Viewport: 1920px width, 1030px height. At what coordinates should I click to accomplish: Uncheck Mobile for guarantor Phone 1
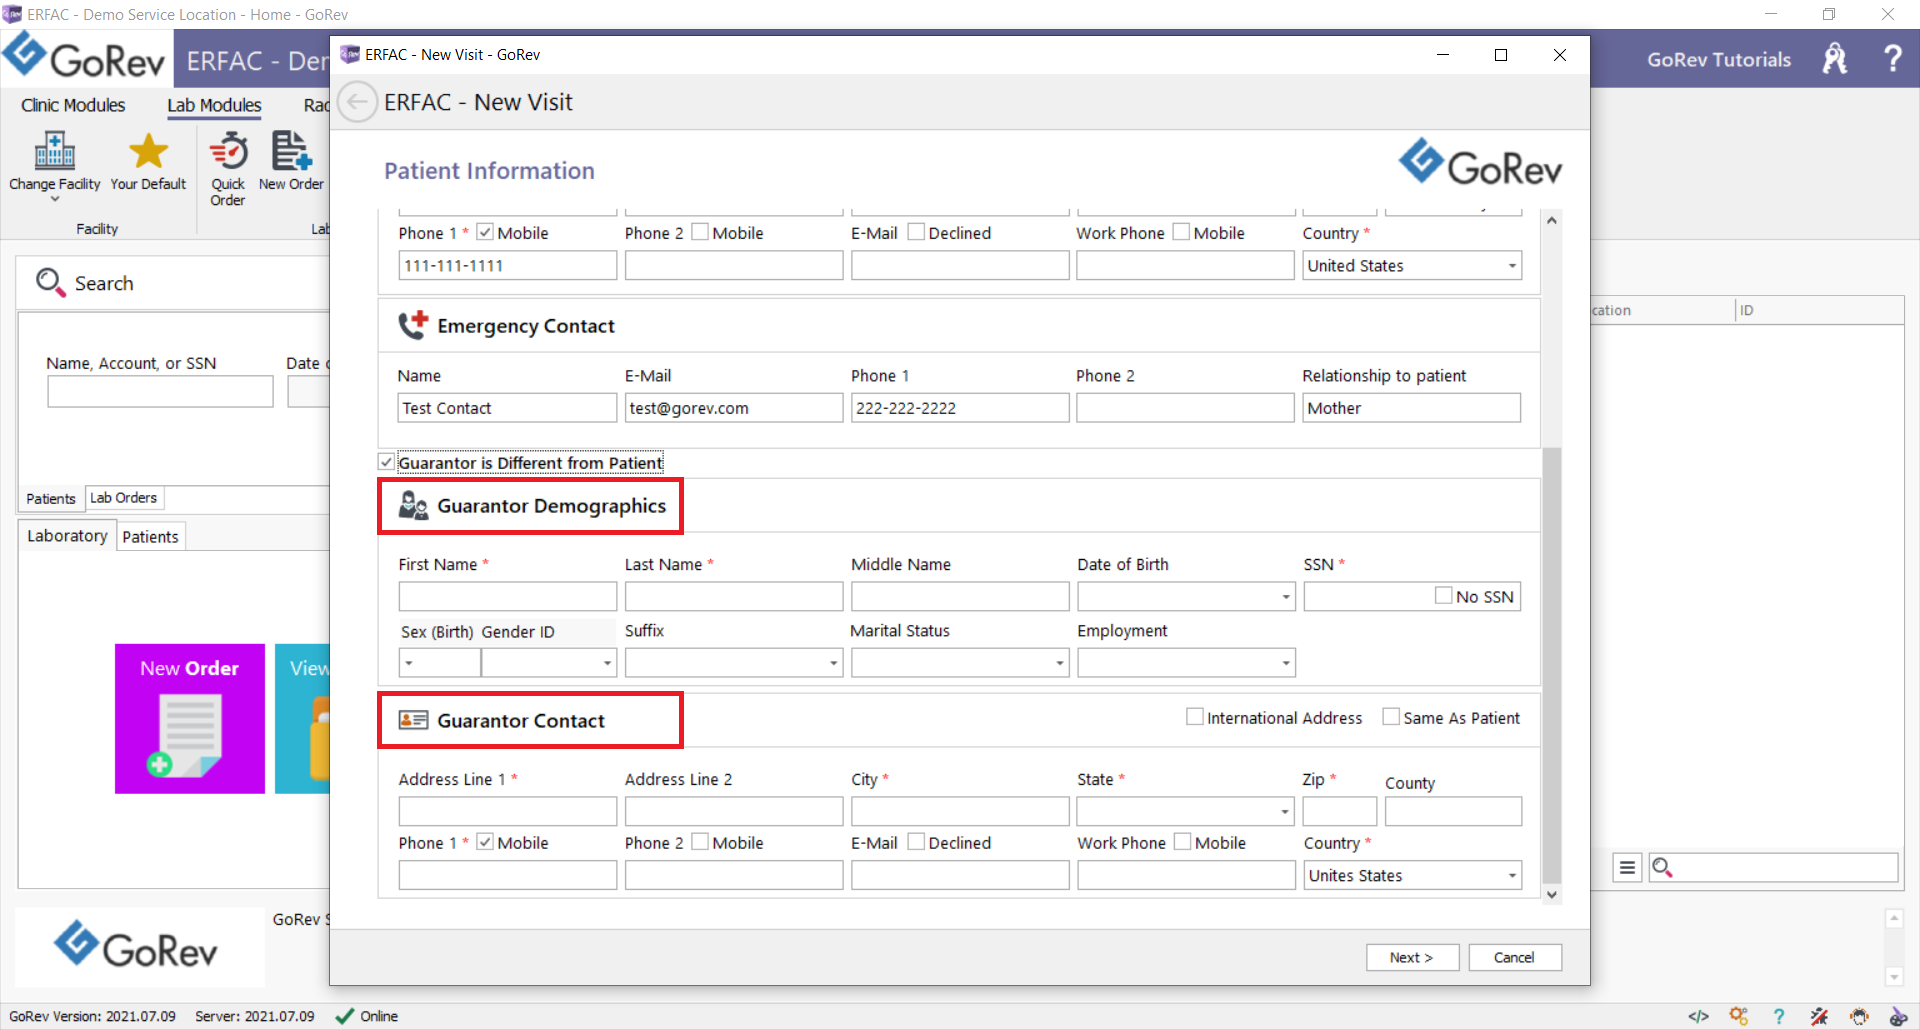coord(485,842)
